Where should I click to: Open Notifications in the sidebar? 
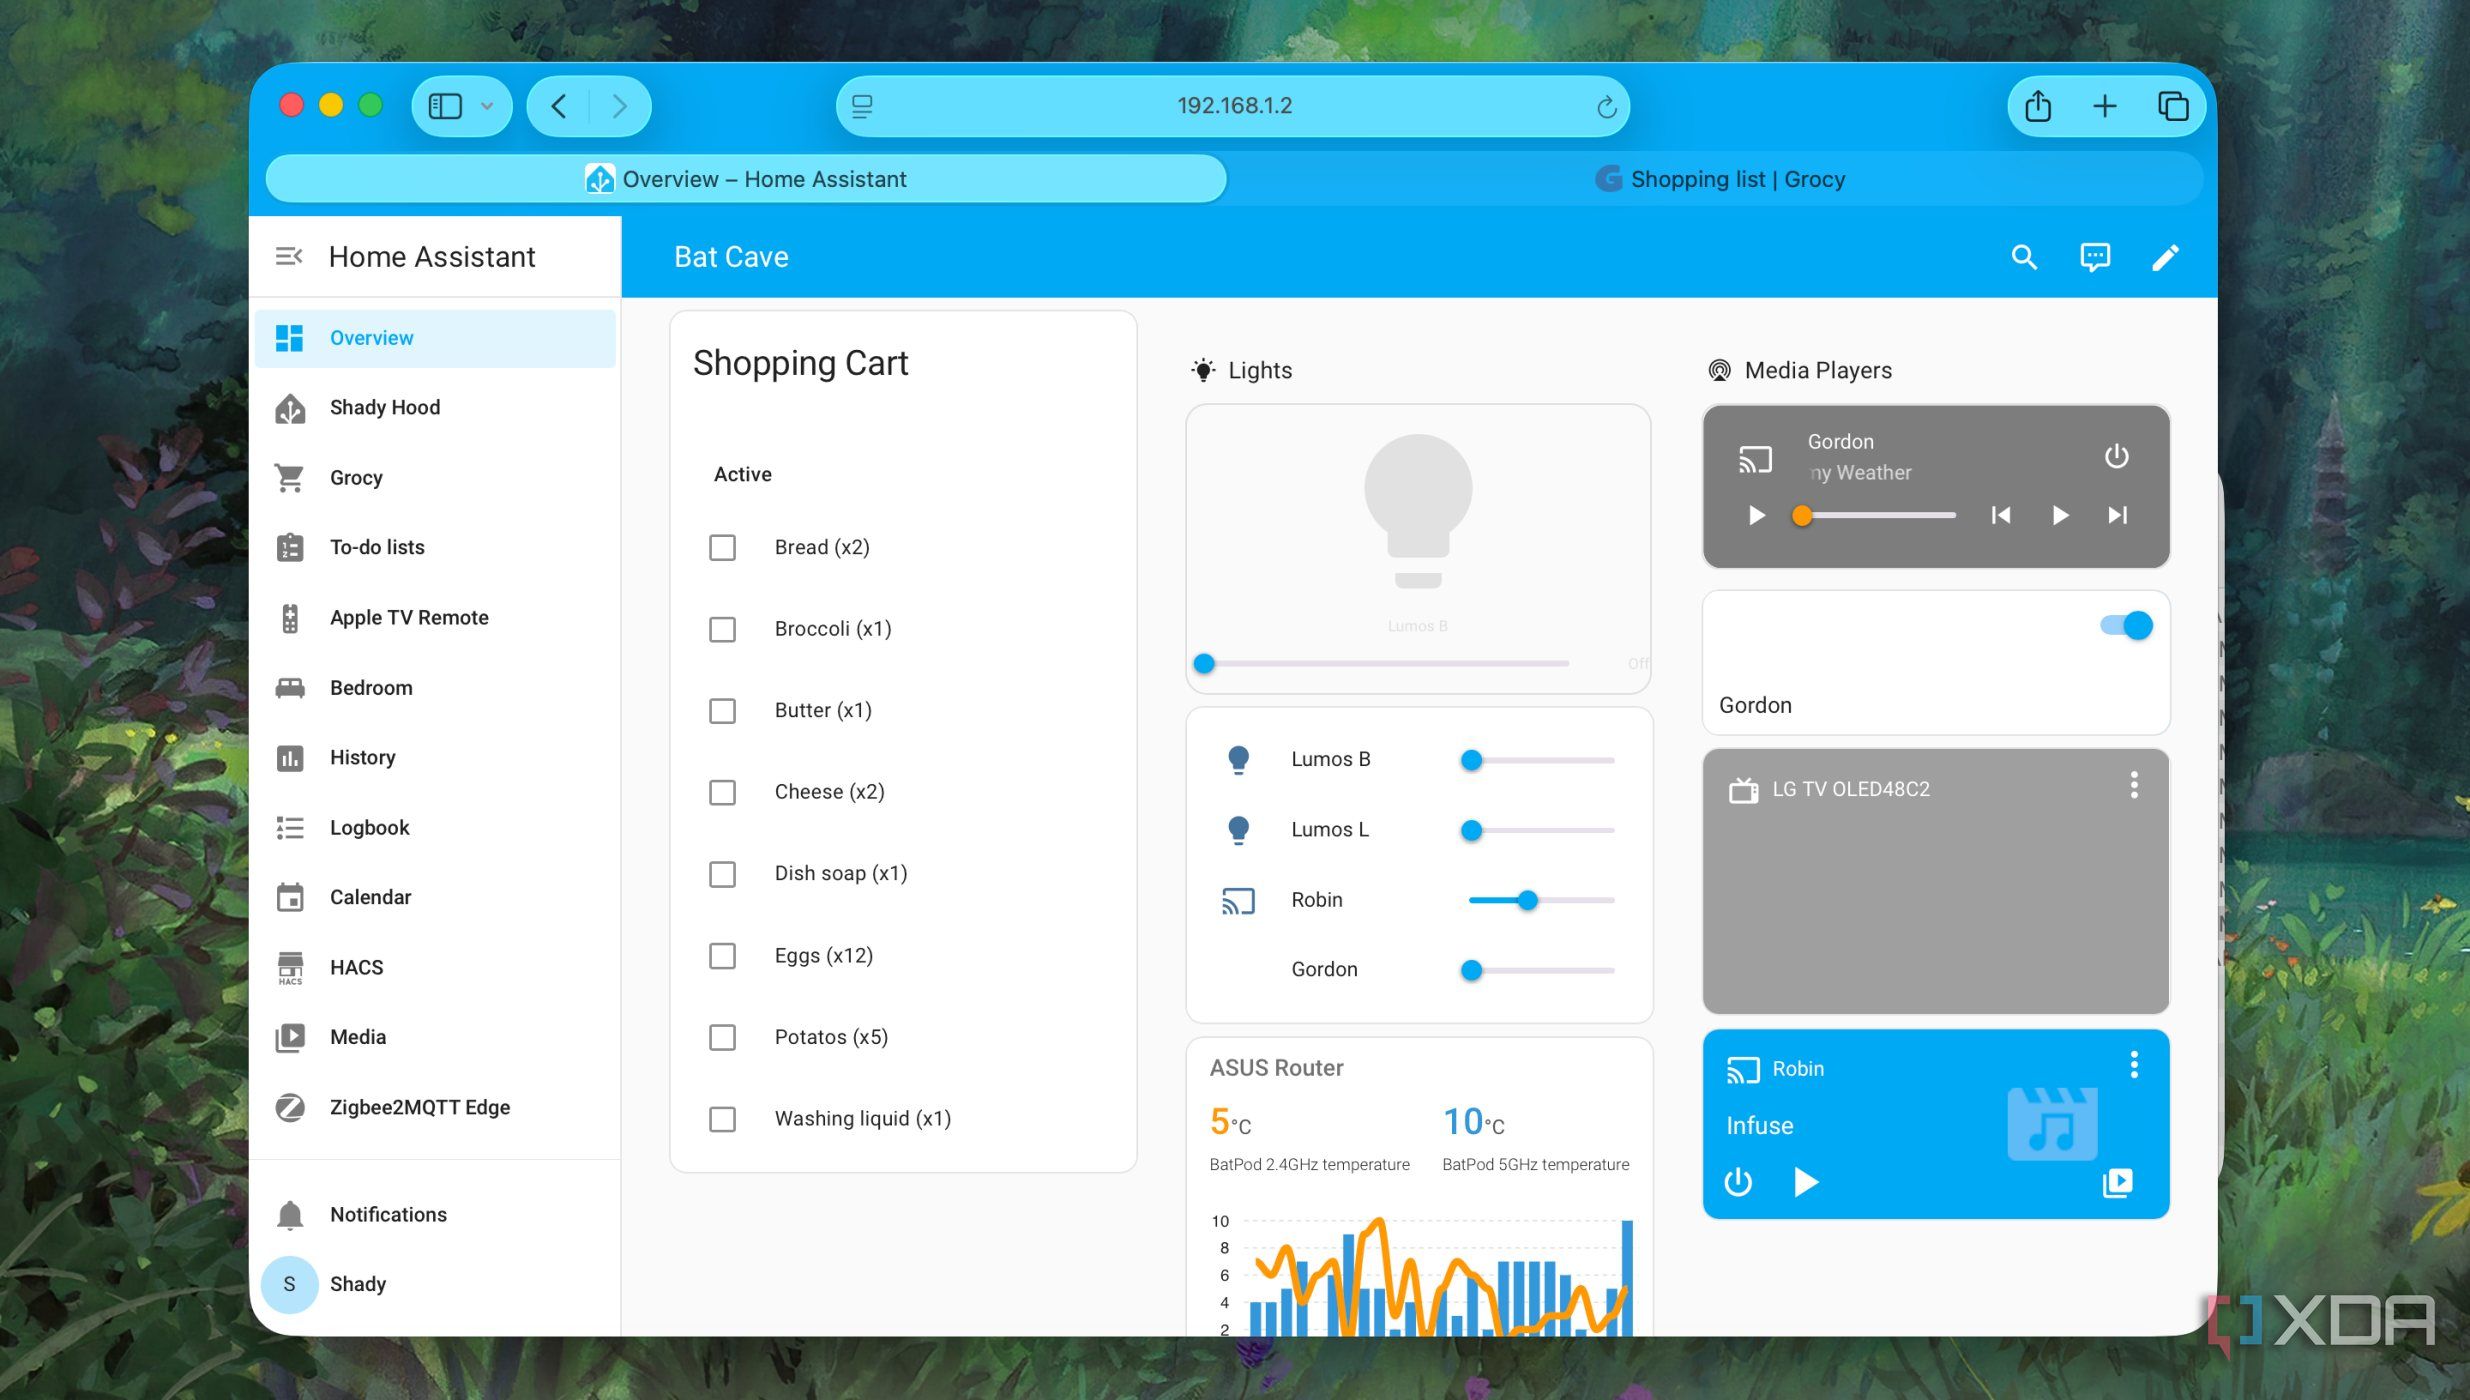(435, 1214)
